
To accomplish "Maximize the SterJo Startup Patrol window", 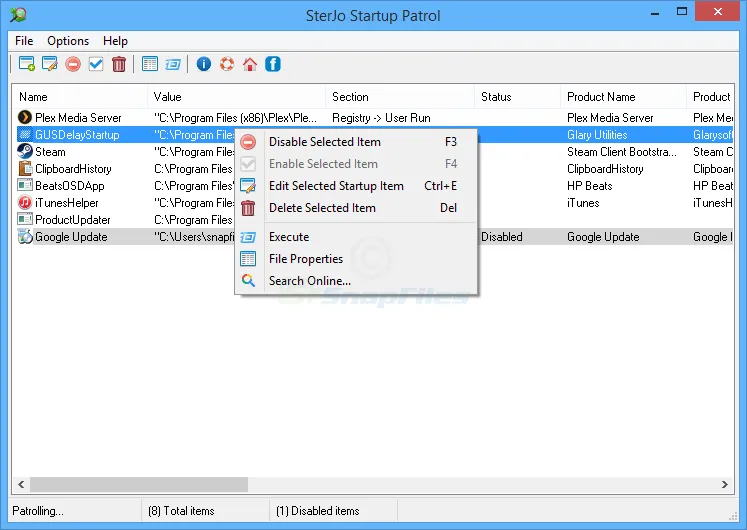I will point(682,12).
